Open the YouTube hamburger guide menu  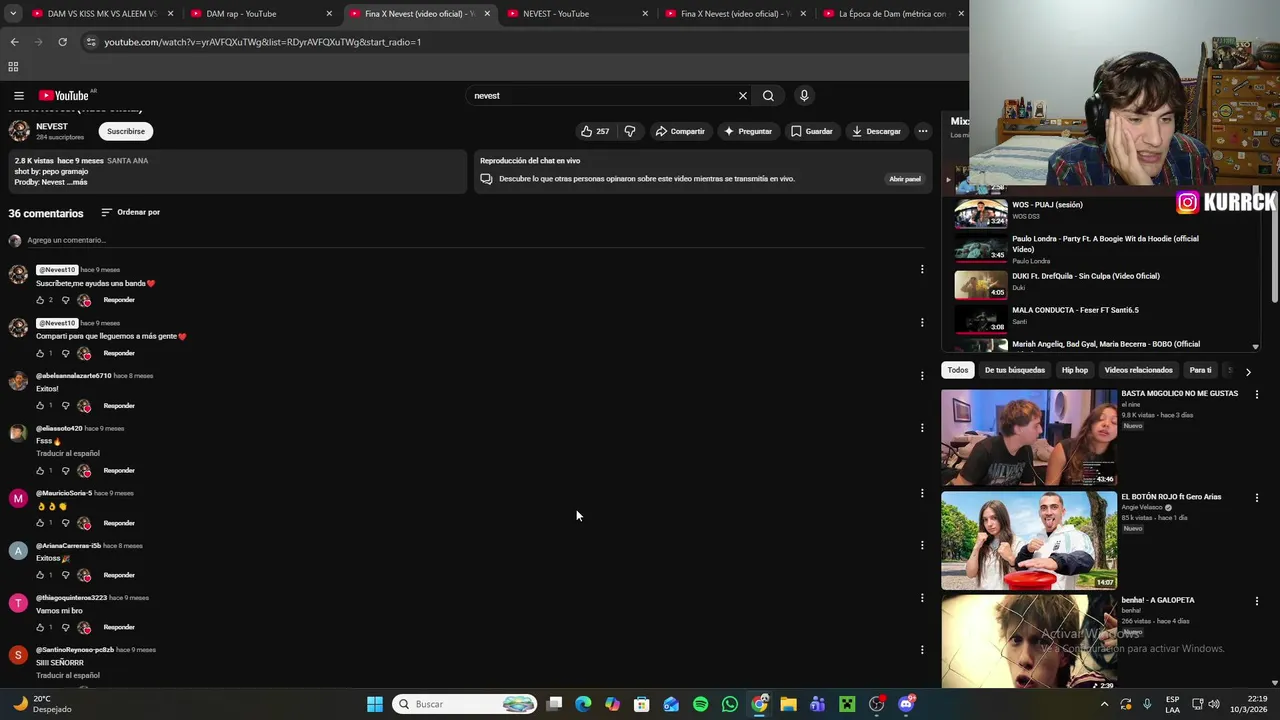coord(18,96)
